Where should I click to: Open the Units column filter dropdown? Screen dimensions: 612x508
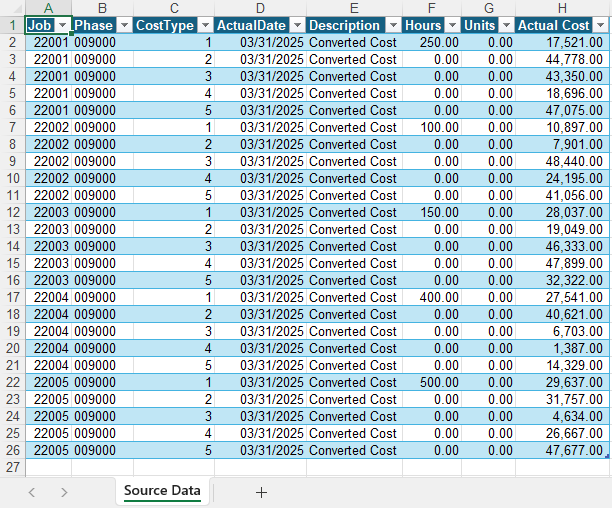(x=506, y=26)
